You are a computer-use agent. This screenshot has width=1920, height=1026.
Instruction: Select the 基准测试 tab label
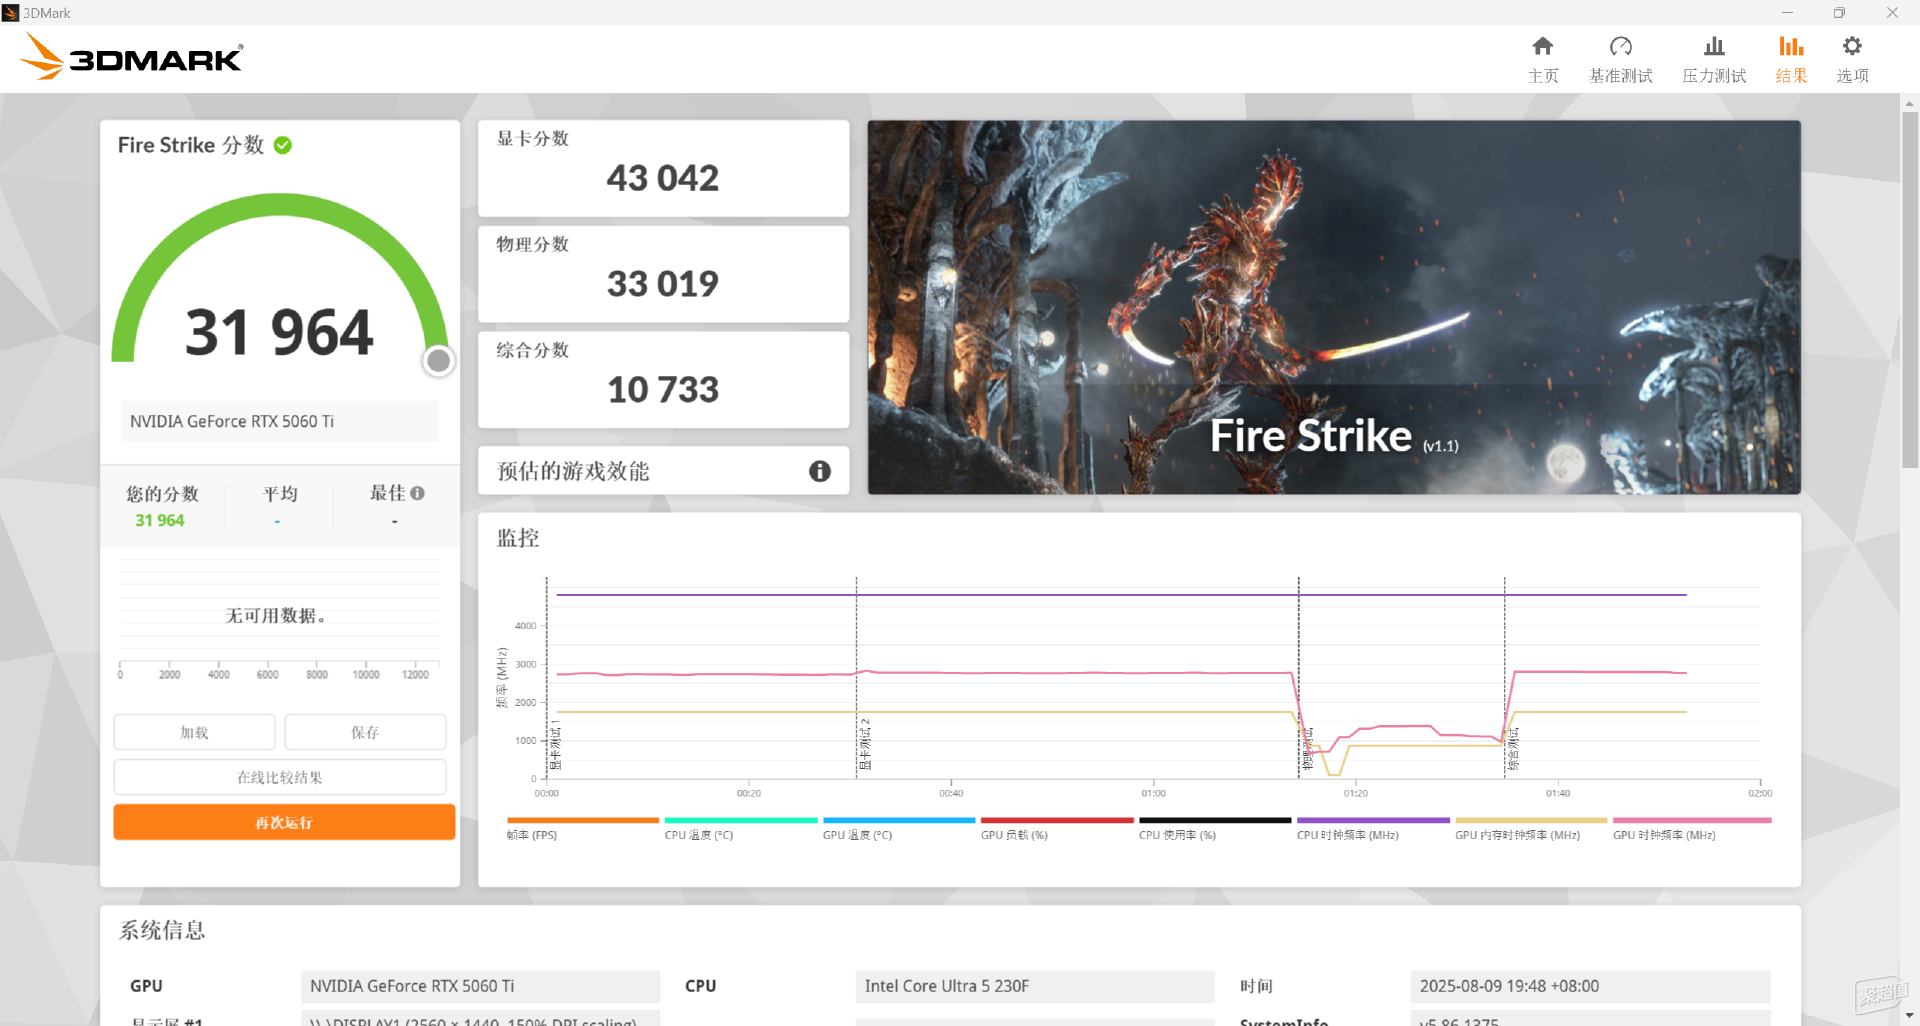1620,76
